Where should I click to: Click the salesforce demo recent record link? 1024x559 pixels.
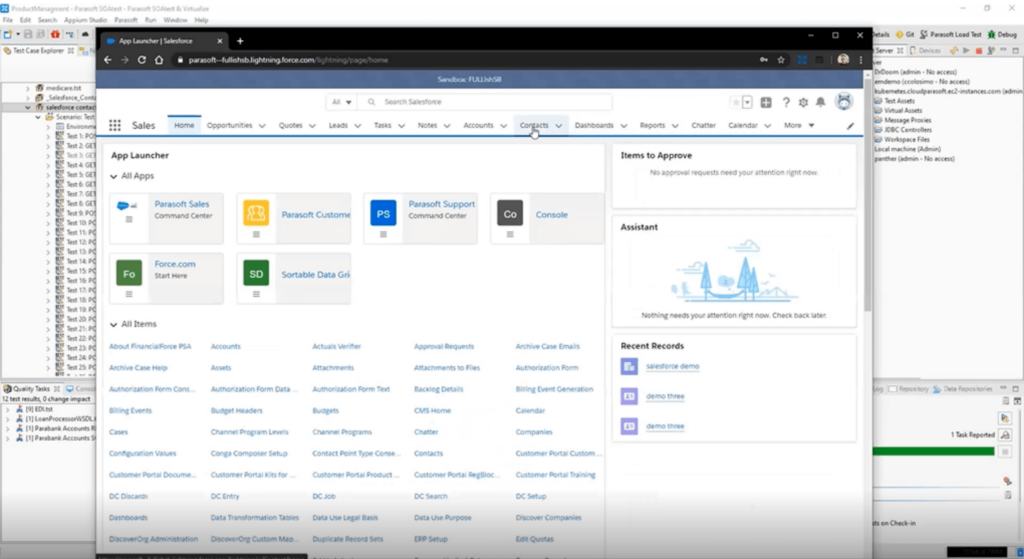pyautogui.click(x=673, y=366)
